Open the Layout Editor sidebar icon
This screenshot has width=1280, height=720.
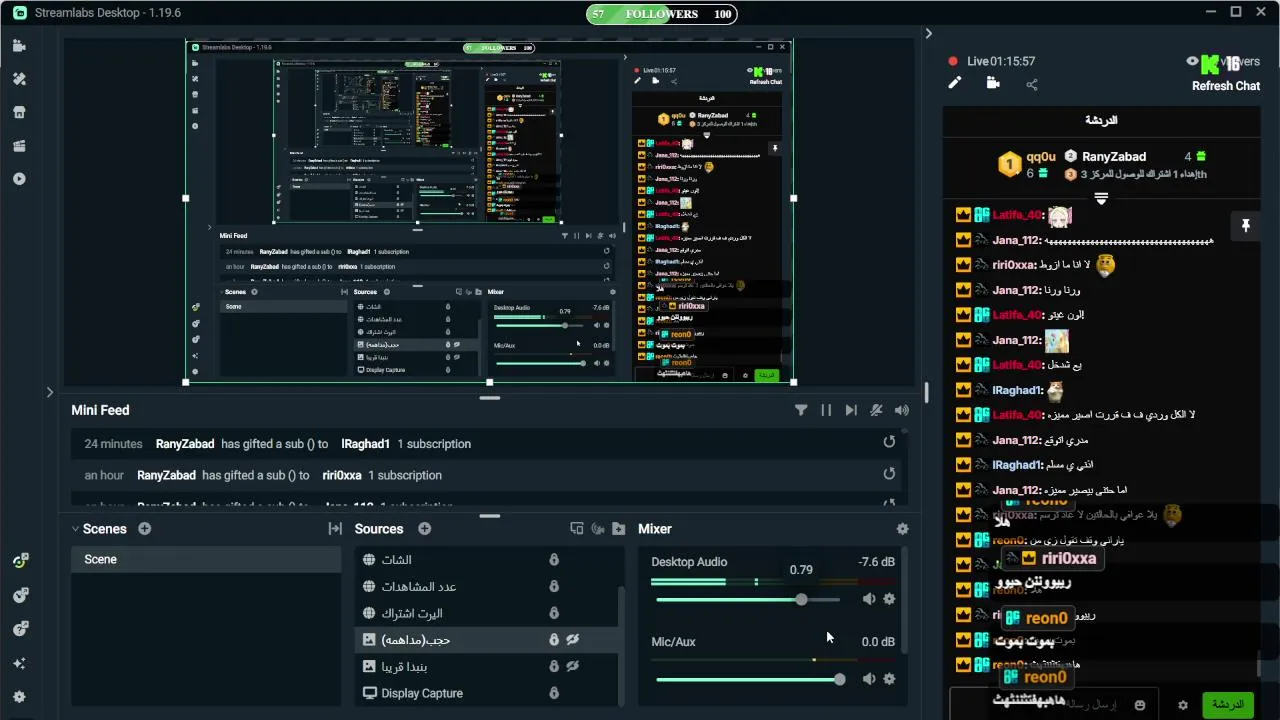(x=19, y=146)
